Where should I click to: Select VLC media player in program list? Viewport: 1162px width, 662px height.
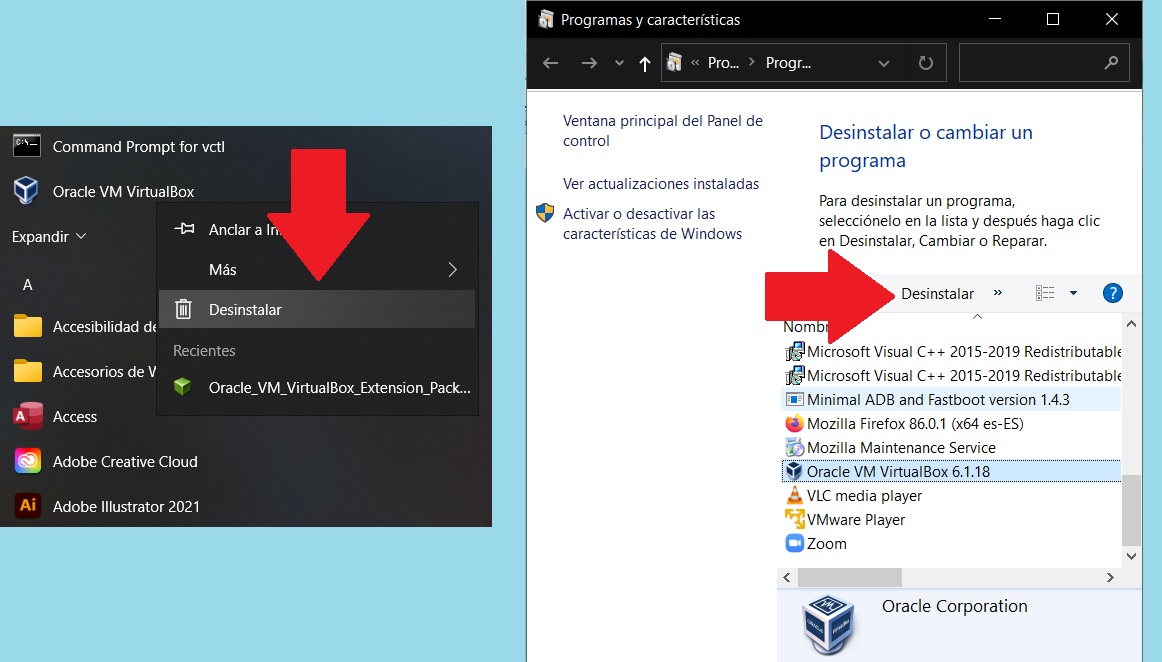click(952, 495)
